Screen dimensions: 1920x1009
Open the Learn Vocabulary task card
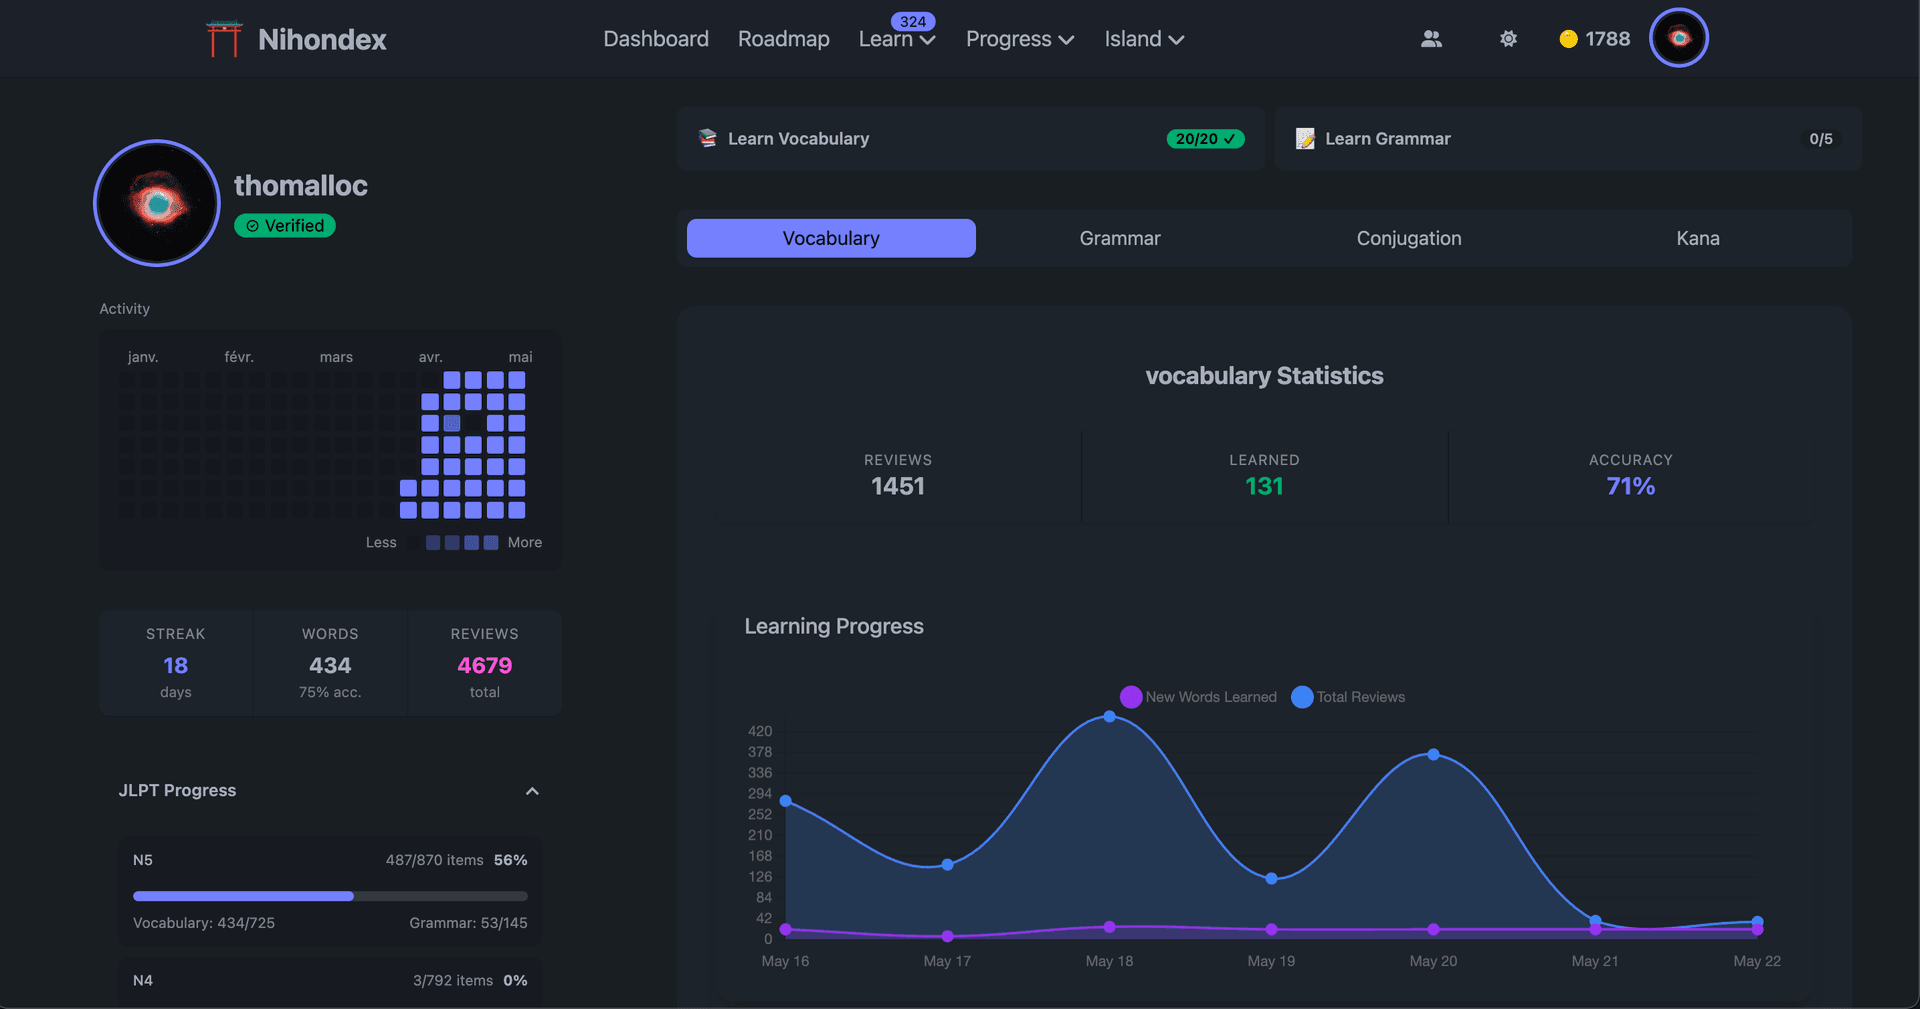970,139
